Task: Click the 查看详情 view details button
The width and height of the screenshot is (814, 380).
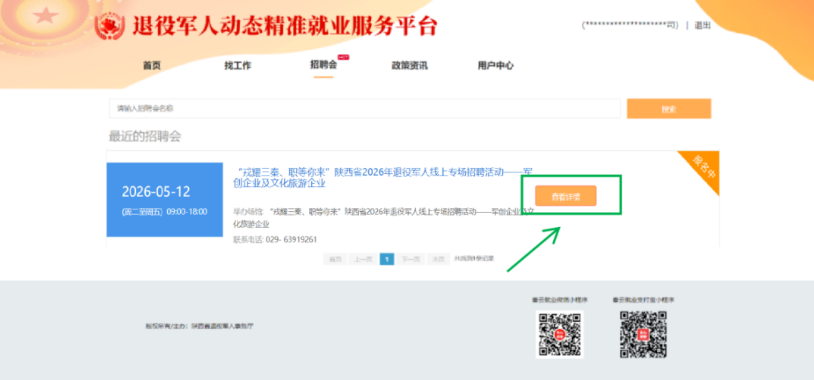Action: click(566, 196)
